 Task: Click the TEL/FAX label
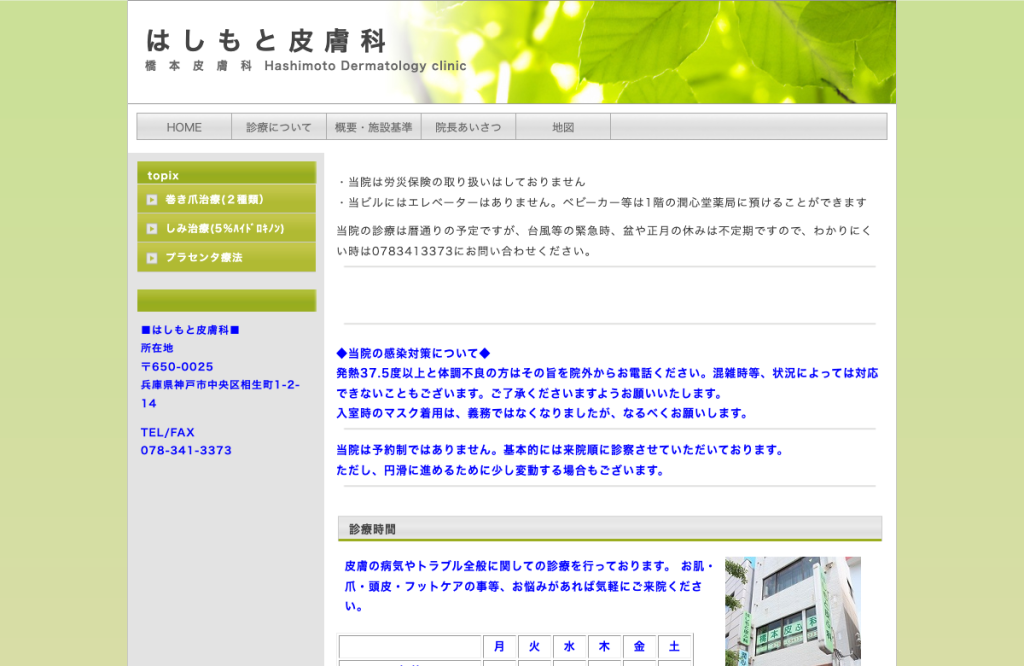[167, 432]
